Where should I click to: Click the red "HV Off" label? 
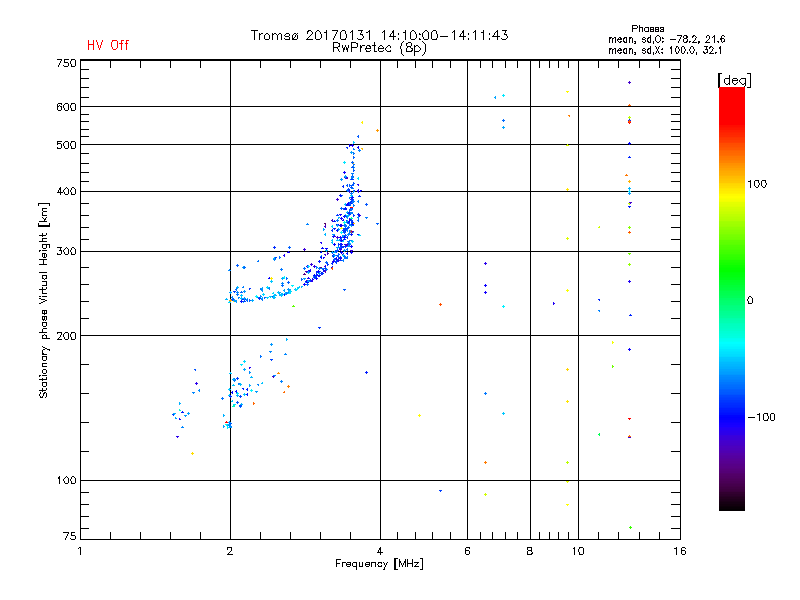point(108,45)
